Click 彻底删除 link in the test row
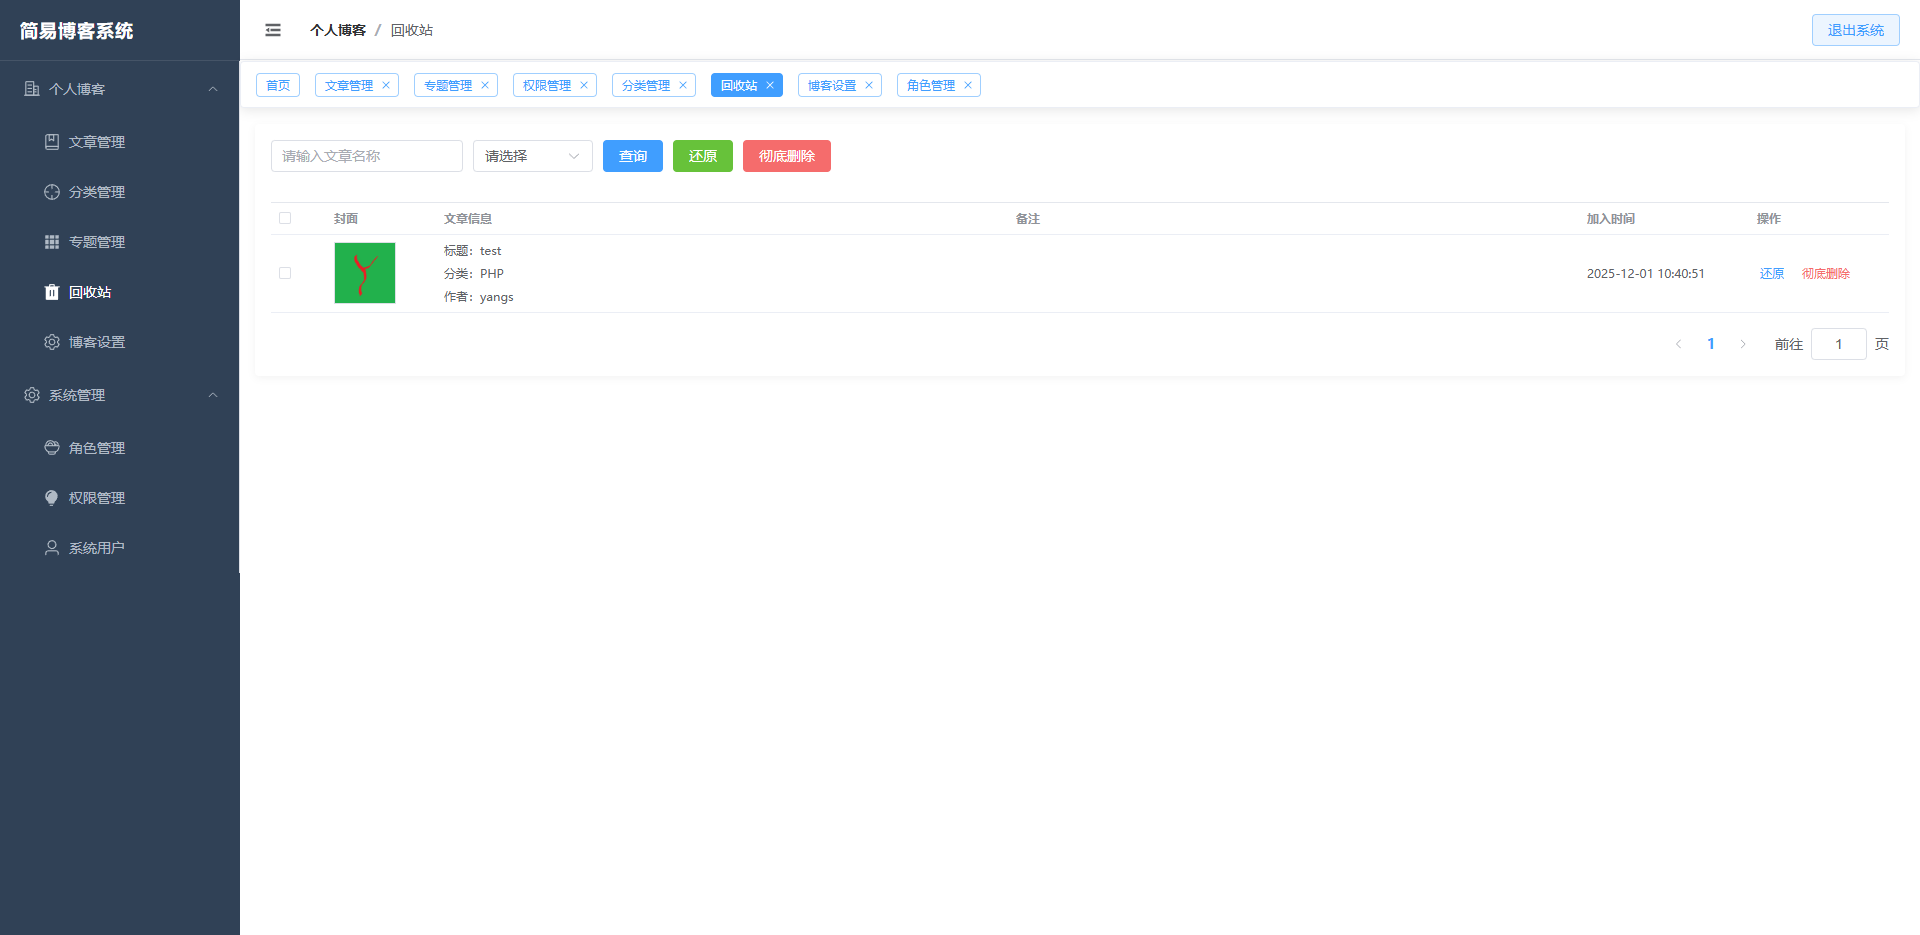1920x935 pixels. [1826, 273]
